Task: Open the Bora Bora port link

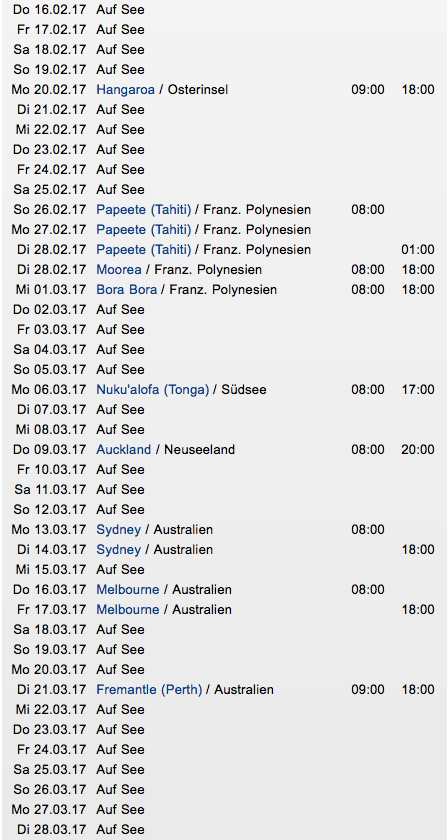Action: coord(126,290)
